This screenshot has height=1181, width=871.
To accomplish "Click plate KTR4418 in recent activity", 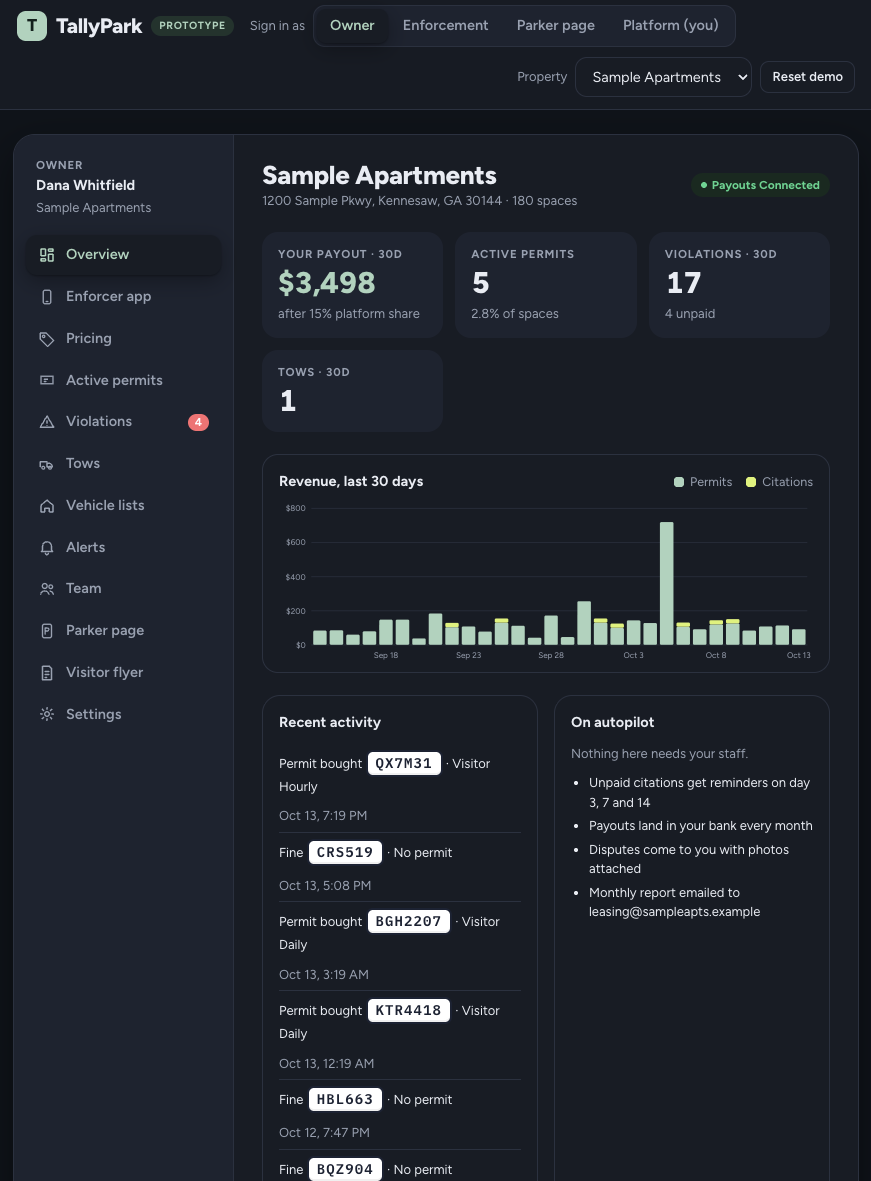I will (408, 1011).
